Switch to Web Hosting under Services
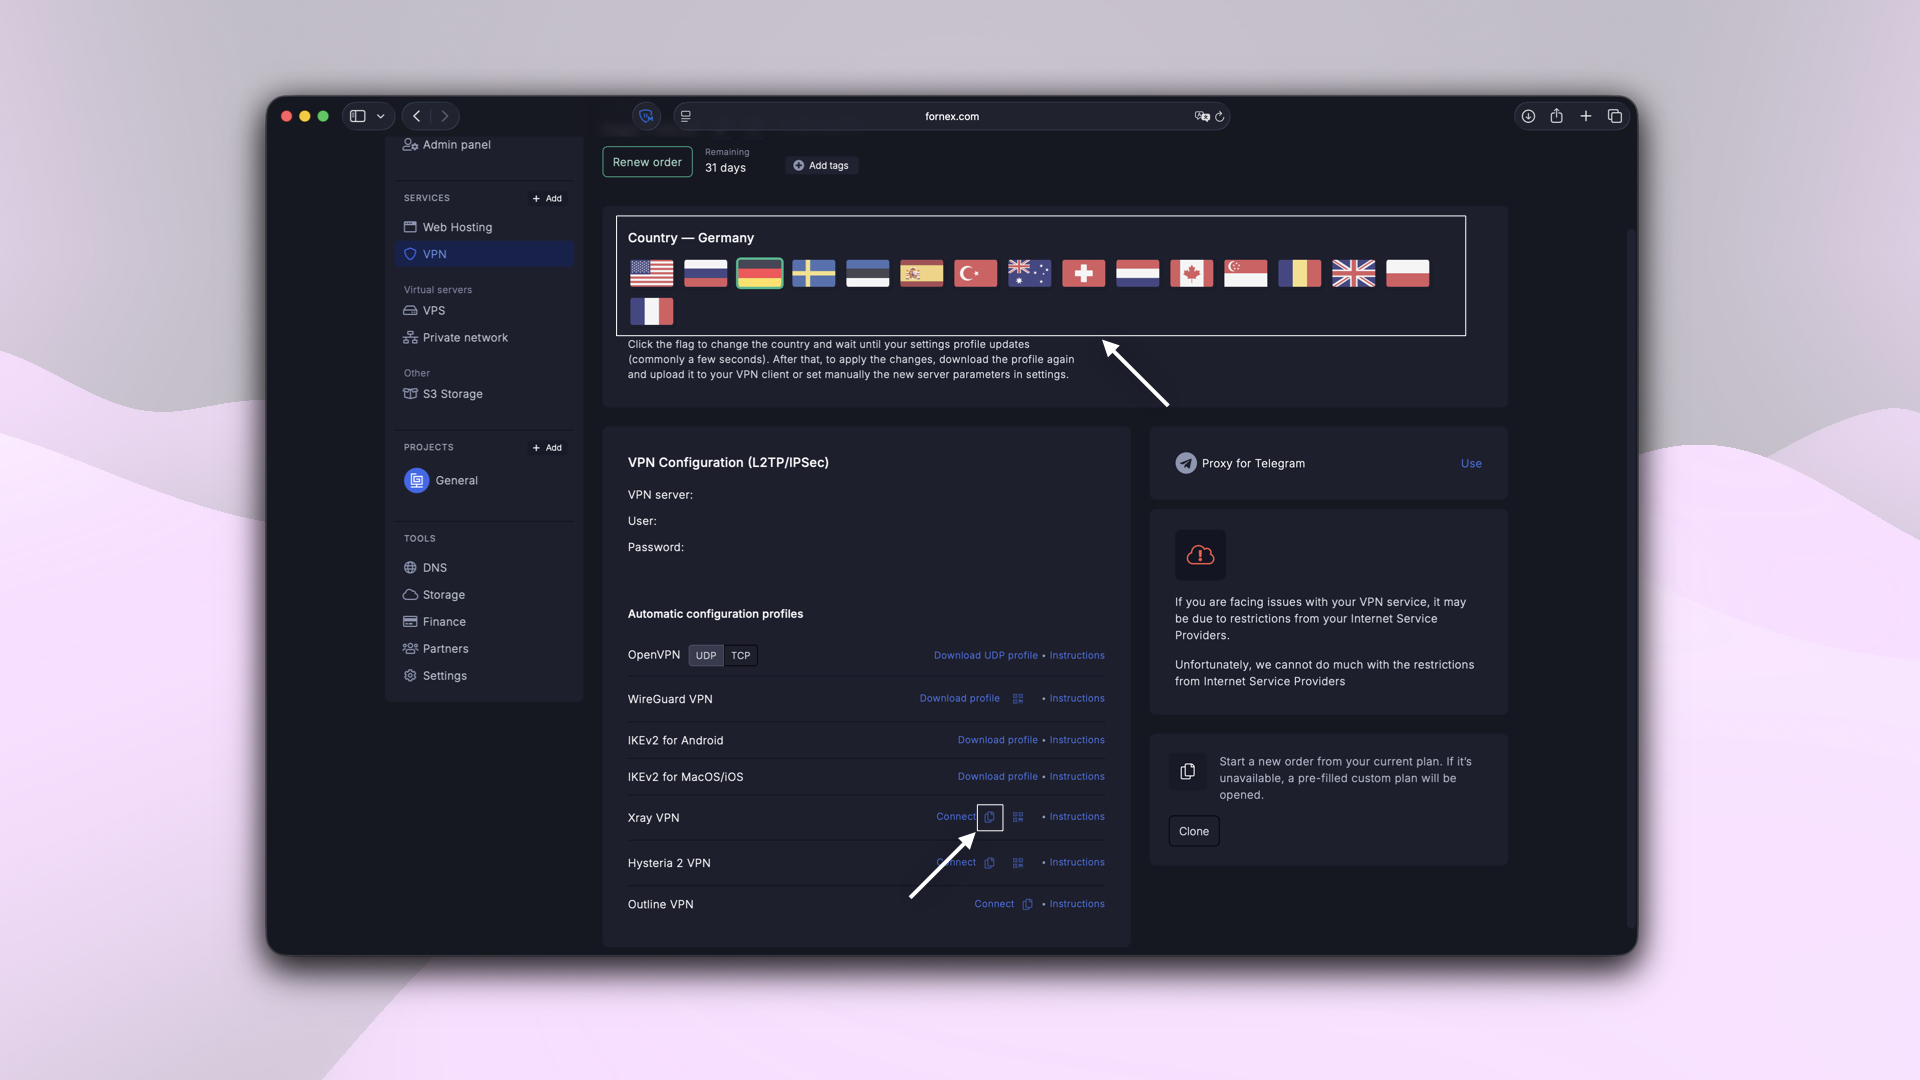The image size is (1920, 1080). [x=457, y=227]
